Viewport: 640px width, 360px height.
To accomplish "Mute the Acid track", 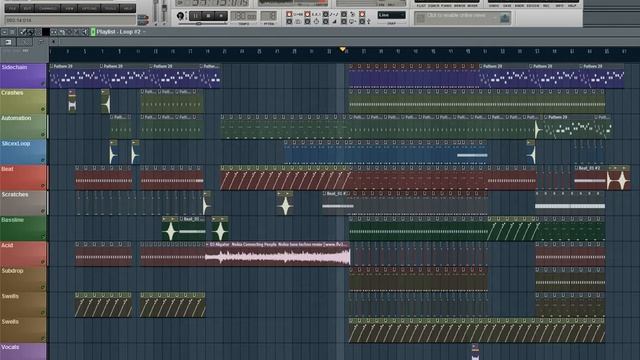I will tap(42, 261).
